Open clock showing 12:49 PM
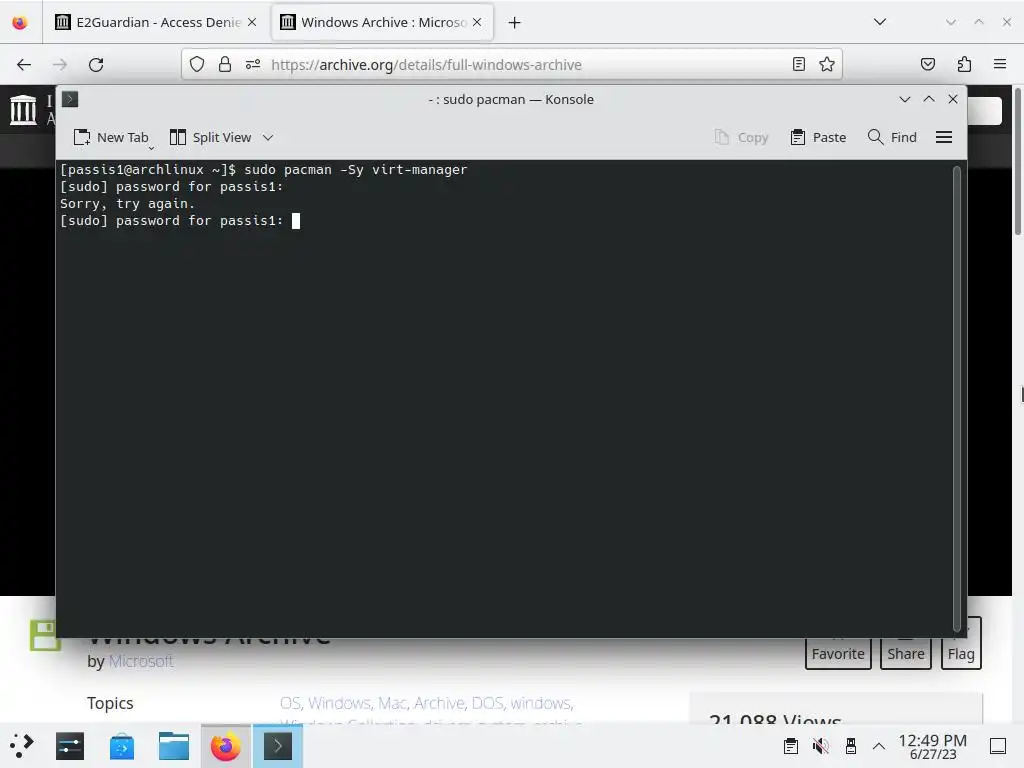 point(933,746)
